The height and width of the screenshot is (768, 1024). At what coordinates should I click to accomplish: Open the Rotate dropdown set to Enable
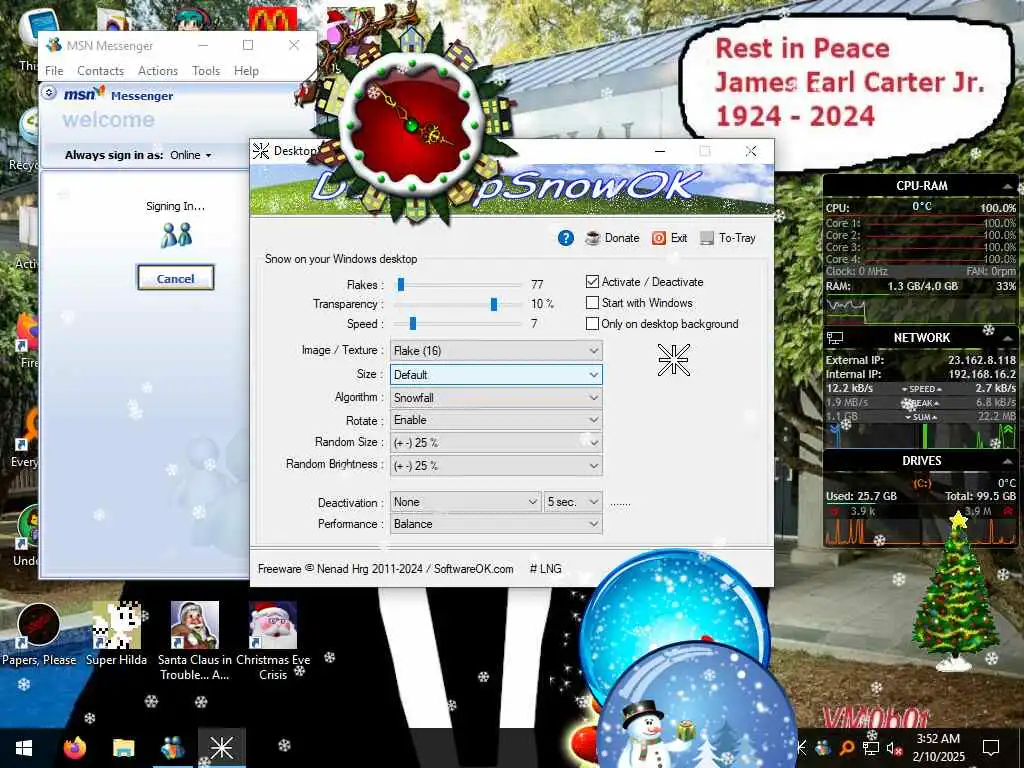coord(496,420)
